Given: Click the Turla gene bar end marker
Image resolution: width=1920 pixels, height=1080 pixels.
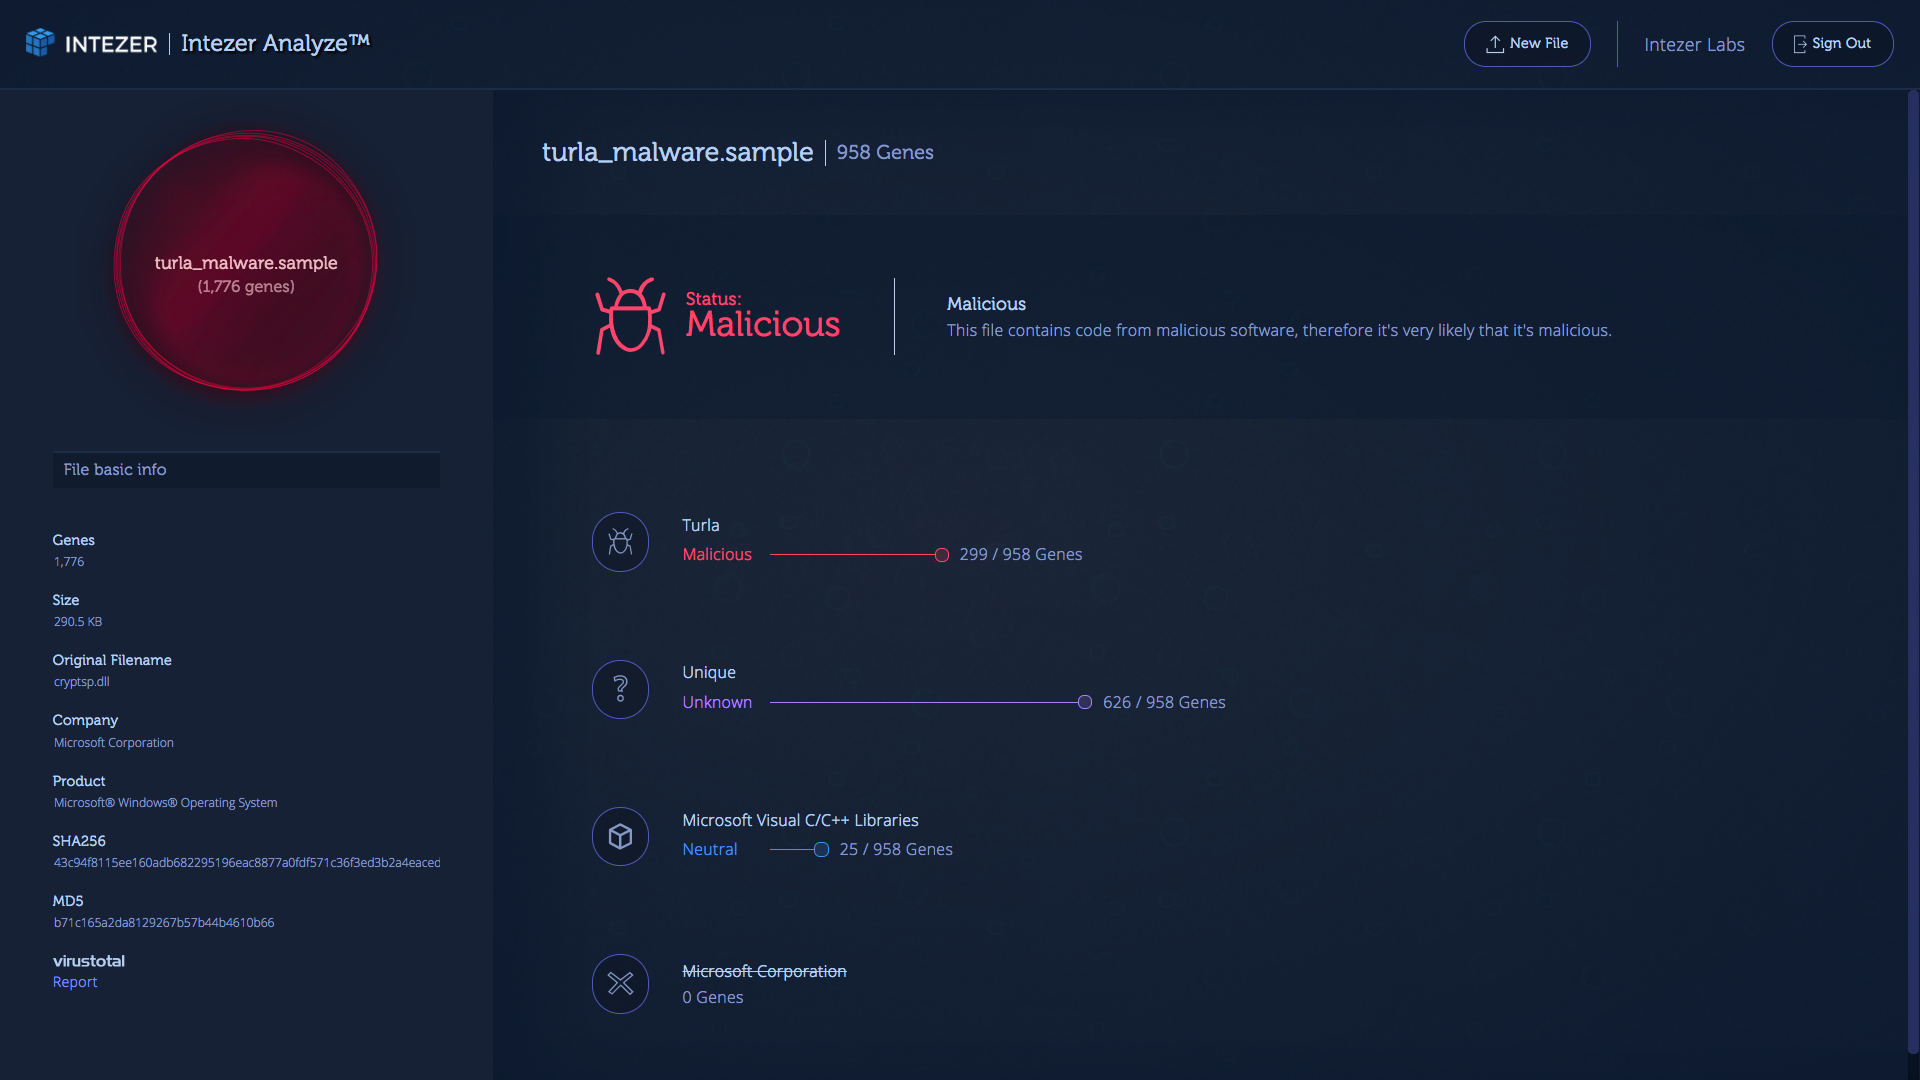Looking at the screenshot, I should pyautogui.click(x=942, y=555).
